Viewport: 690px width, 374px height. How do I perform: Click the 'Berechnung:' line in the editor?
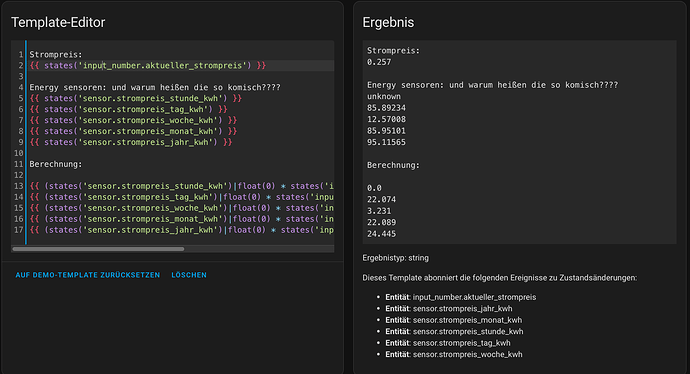(56, 164)
